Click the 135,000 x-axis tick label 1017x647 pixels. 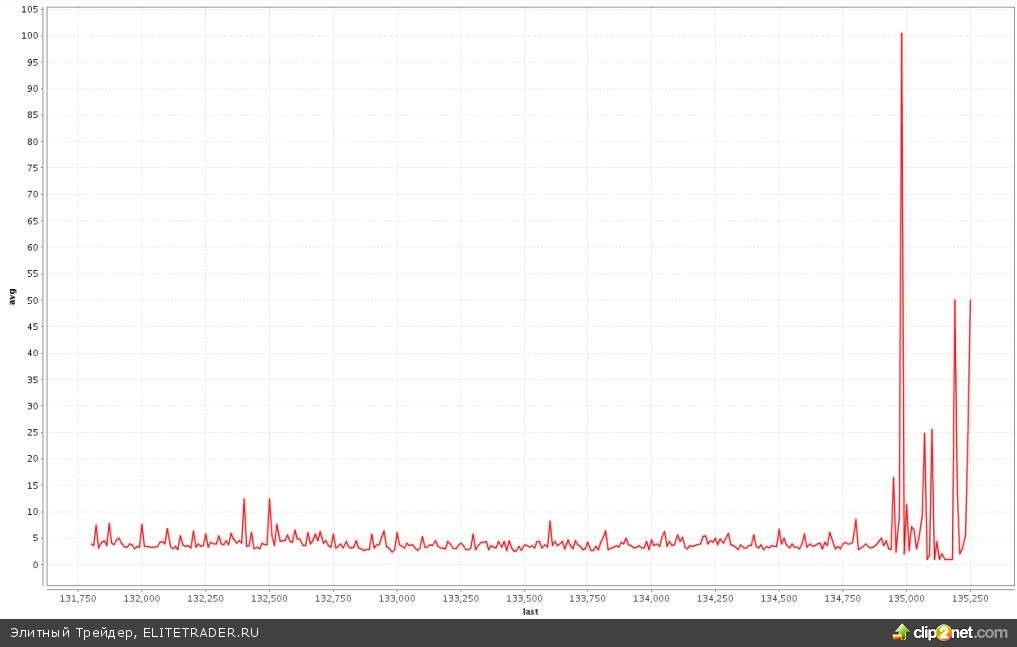906,598
